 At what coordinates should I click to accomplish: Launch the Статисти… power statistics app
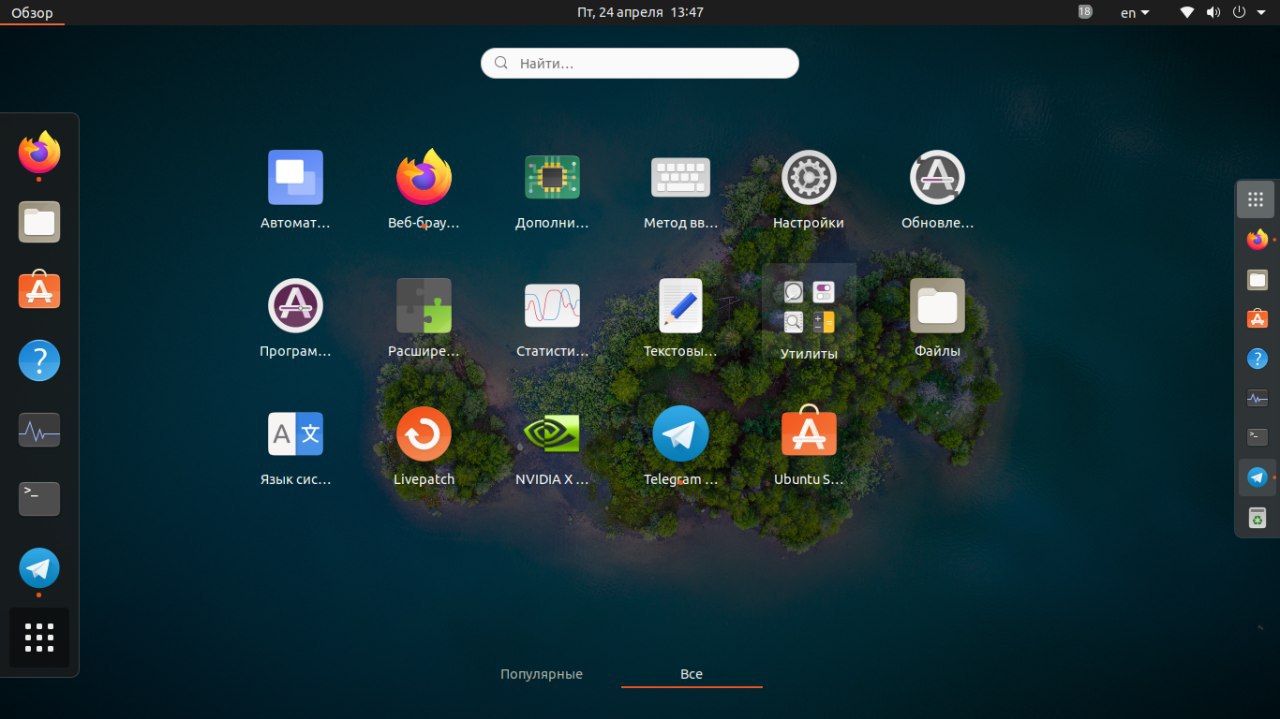552,318
